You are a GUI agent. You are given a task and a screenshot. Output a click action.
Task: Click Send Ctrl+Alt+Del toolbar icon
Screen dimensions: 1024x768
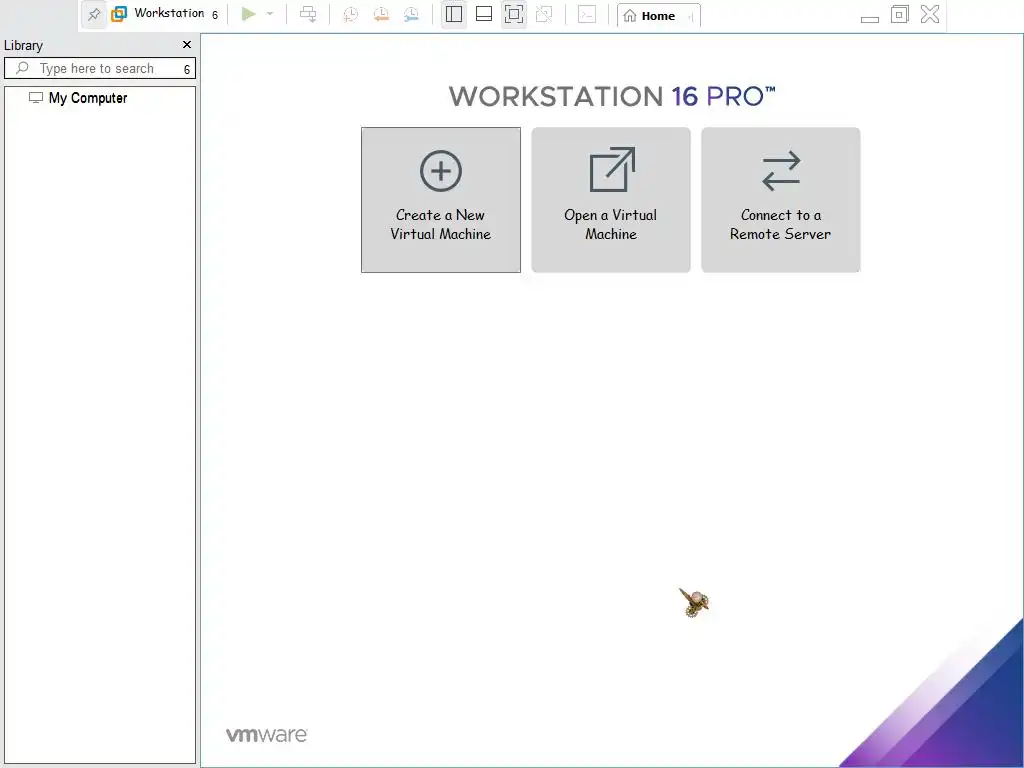click(x=308, y=14)
